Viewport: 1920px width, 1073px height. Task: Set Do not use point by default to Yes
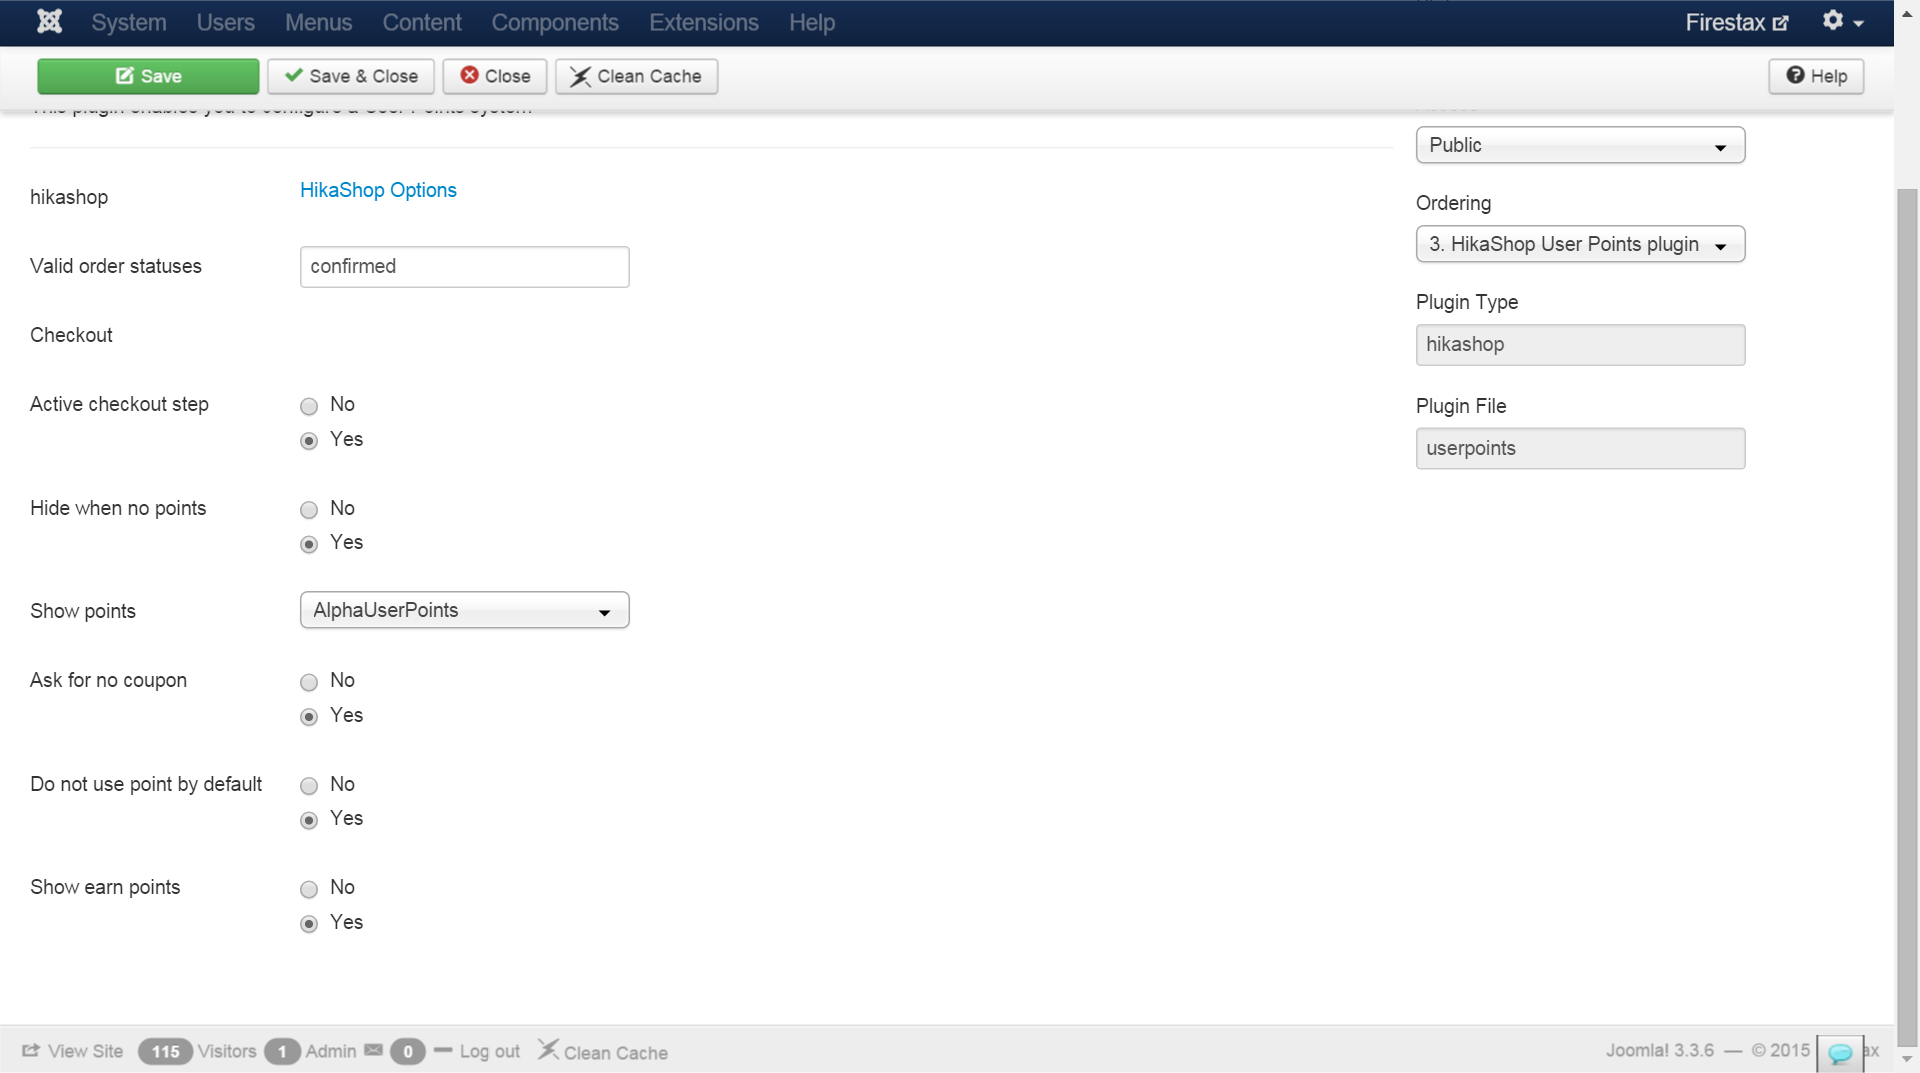(309, 820)
